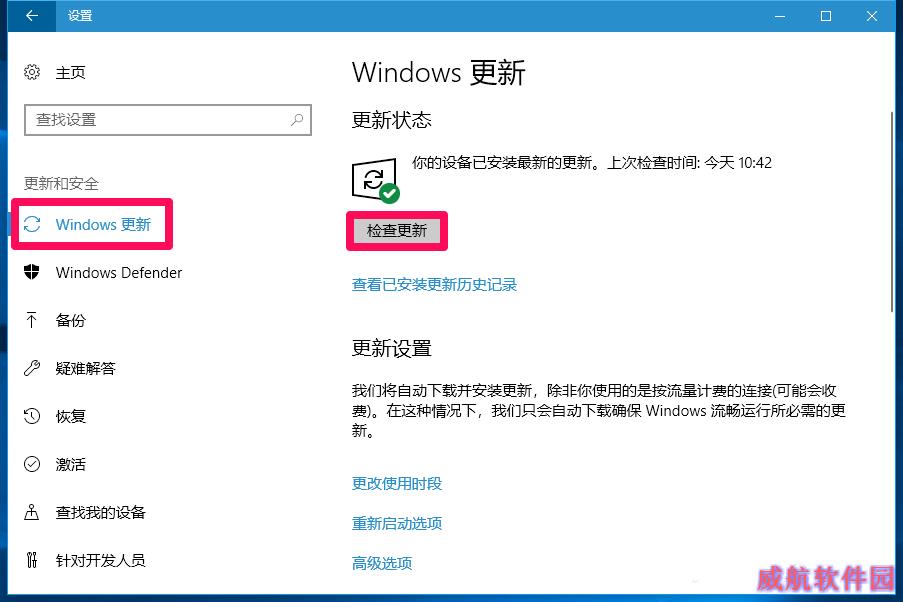The image size is (903, 602).
Task: Click the home gear icon
Action: 32,72
